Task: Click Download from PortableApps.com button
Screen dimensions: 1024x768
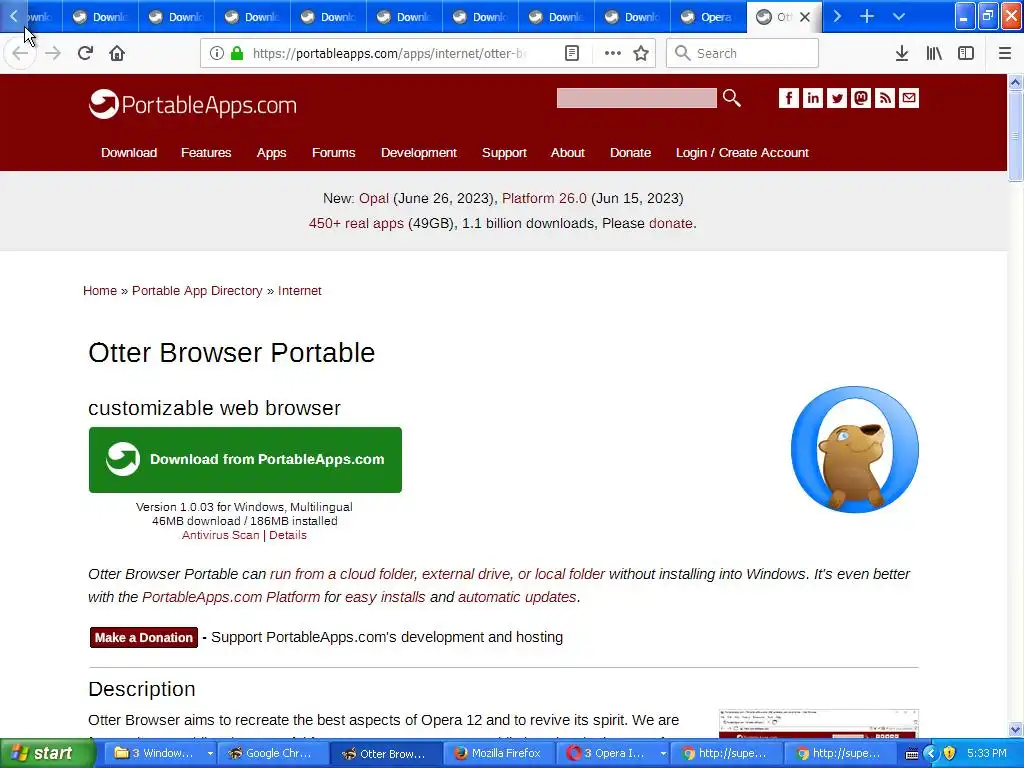Action: pos(245,460)
